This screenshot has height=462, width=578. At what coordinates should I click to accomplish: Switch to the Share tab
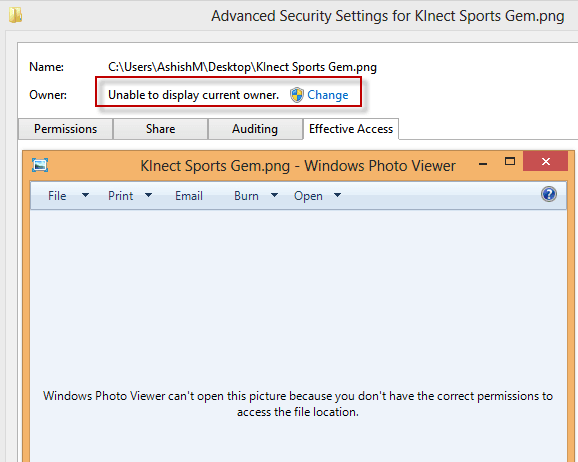coord(160,129)
